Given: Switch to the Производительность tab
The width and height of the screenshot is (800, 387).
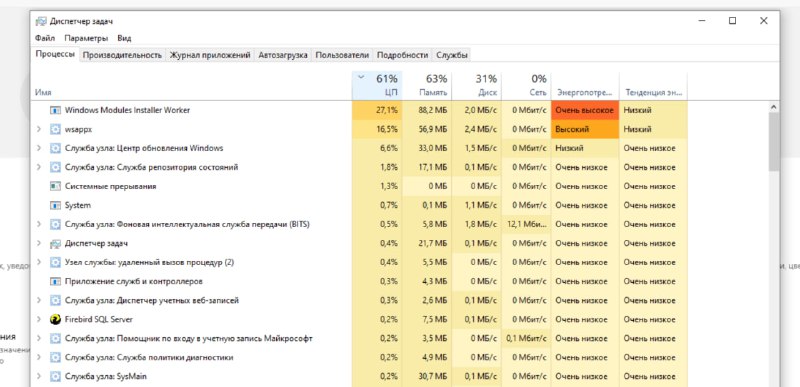Looking at the screenshot, I should 122,55.
